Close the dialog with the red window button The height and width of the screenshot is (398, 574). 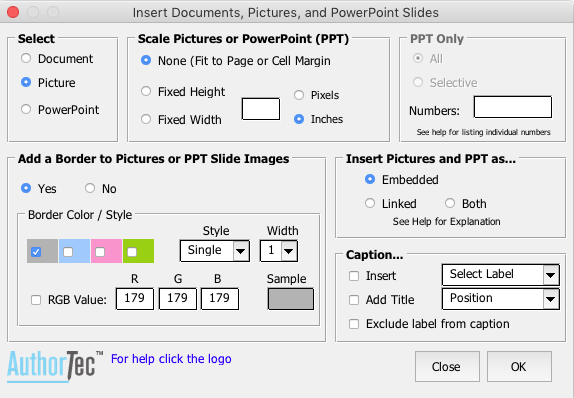tap(13, 12)
